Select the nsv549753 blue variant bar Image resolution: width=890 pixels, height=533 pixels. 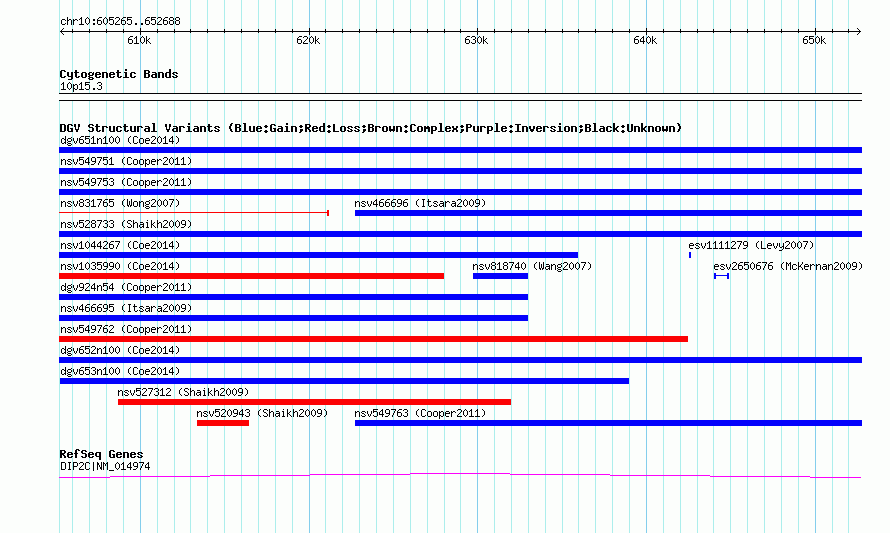click(x=460, y=192)
